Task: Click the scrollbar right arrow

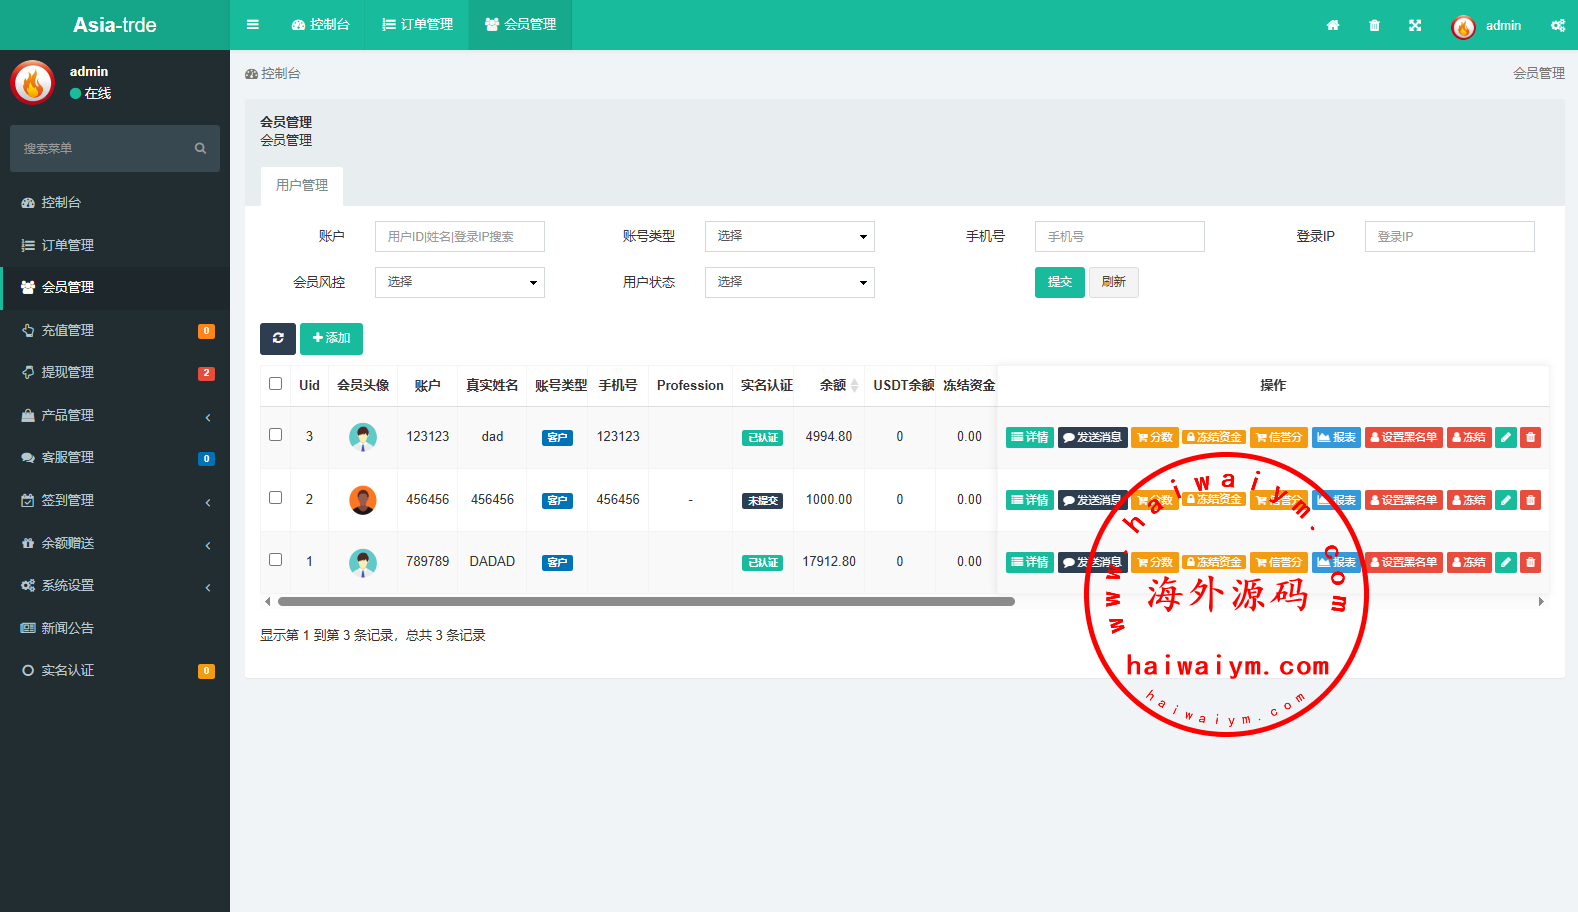Action: coord(1541,602)
